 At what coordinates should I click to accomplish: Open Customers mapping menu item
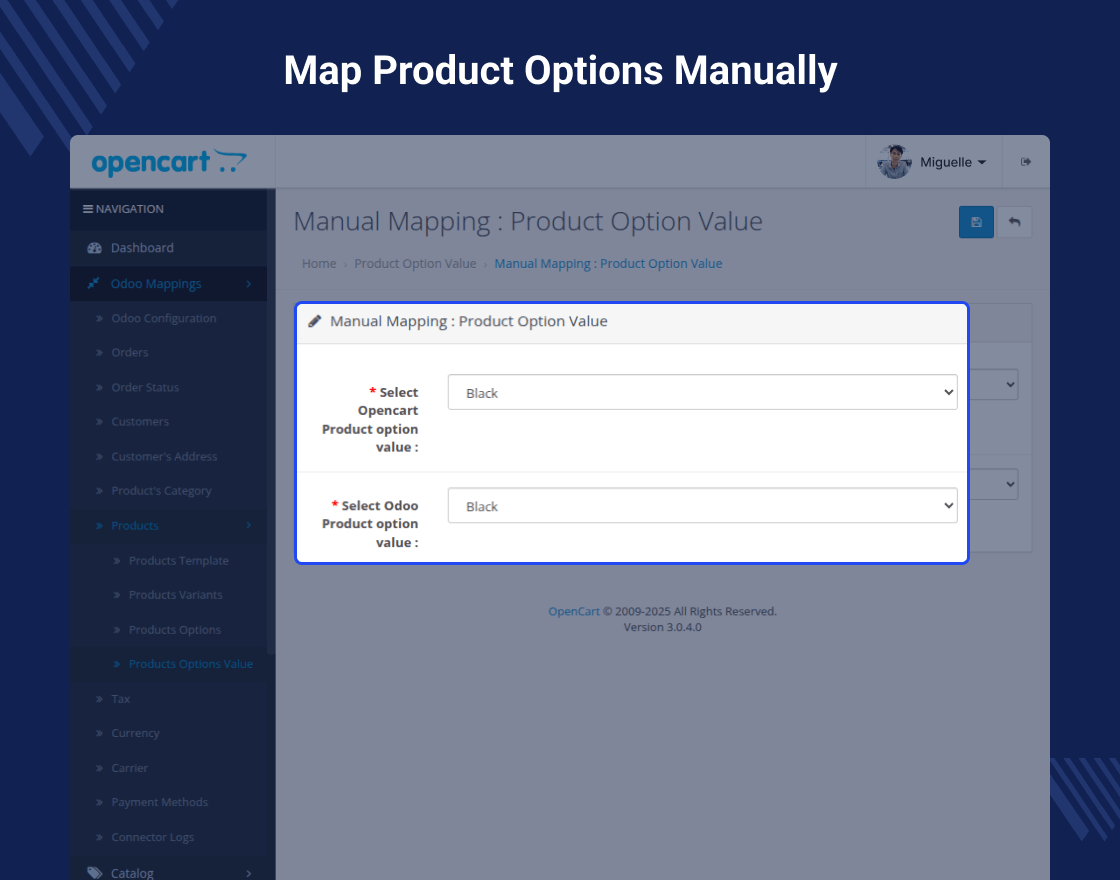(x=140, y=421)
